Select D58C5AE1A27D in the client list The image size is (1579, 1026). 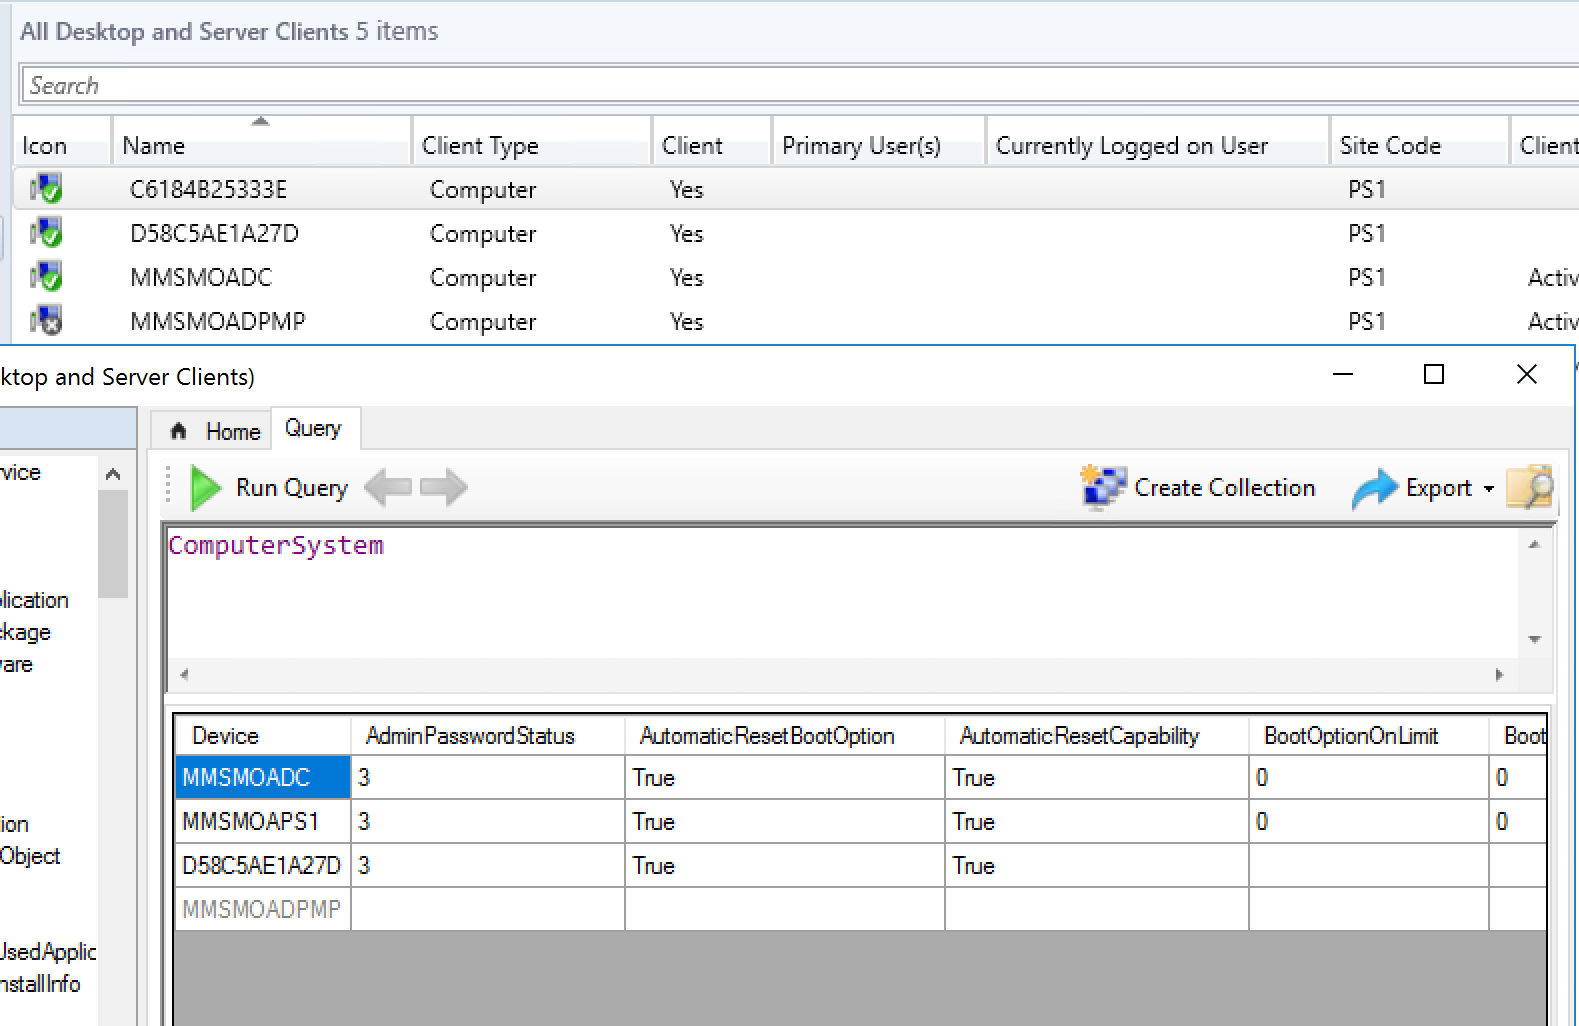pos(214,234)
